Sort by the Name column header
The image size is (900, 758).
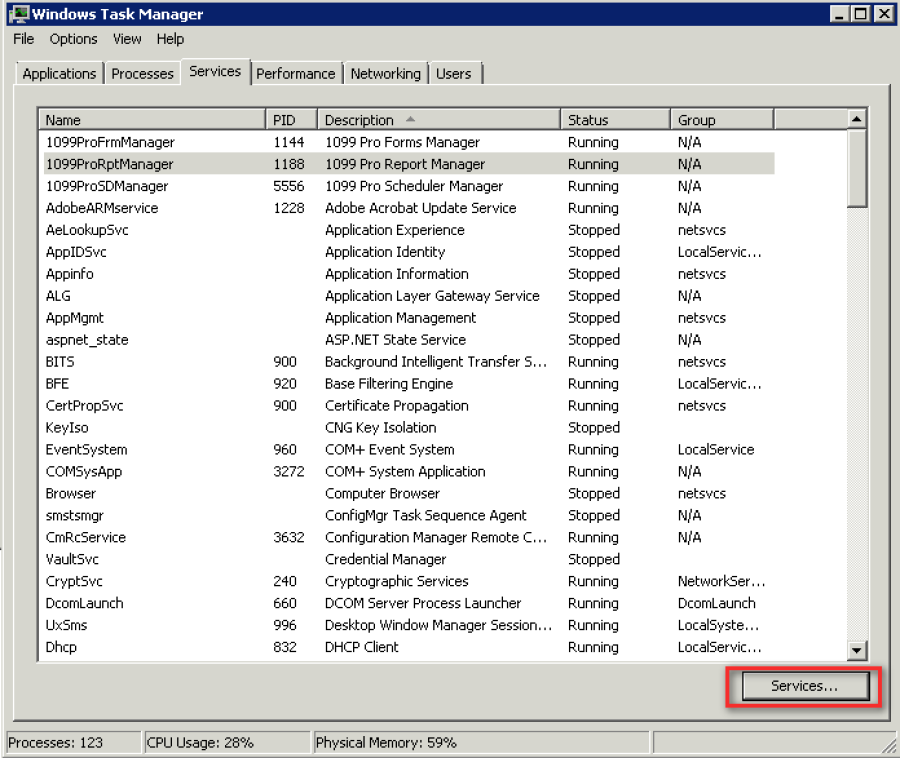[152, 120]
